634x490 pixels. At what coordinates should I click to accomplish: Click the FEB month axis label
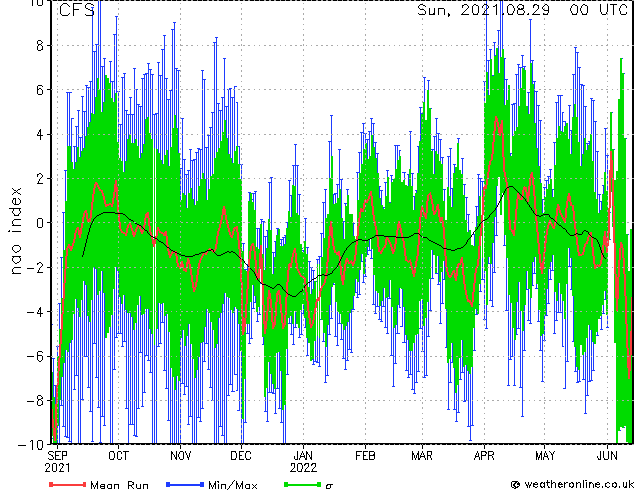(x=365, y=456)
